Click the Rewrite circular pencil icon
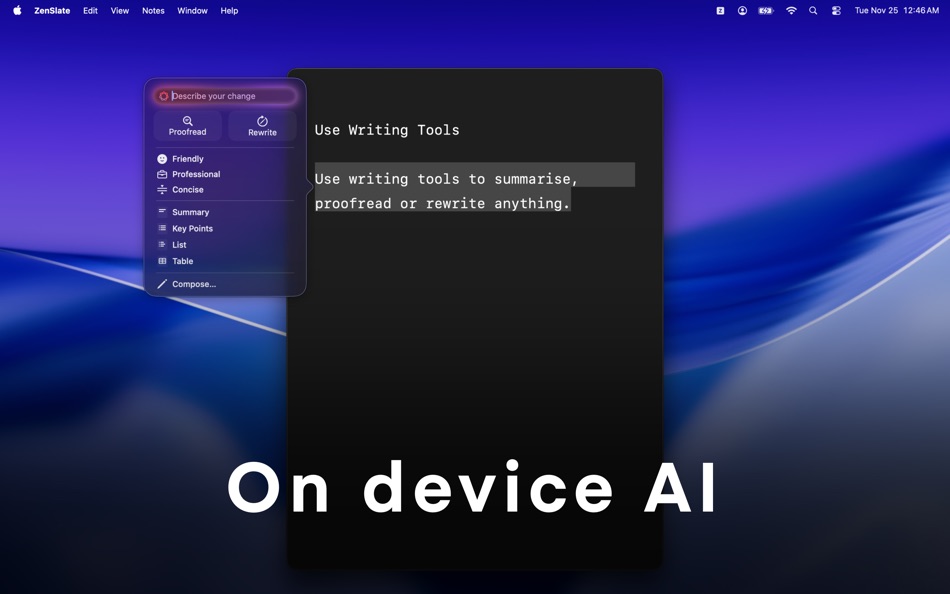The height and width of the screenshot is (594, 950). (x=260, y=119)
